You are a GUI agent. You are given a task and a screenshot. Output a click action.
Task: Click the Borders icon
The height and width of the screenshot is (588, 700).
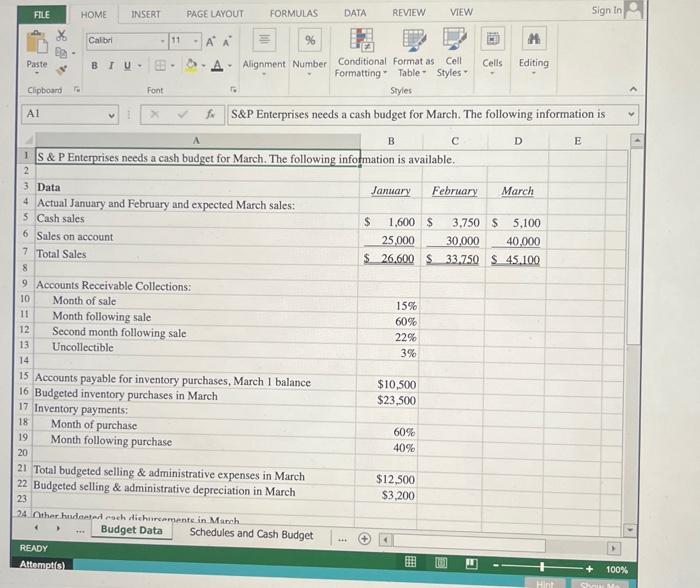[160, 66]
